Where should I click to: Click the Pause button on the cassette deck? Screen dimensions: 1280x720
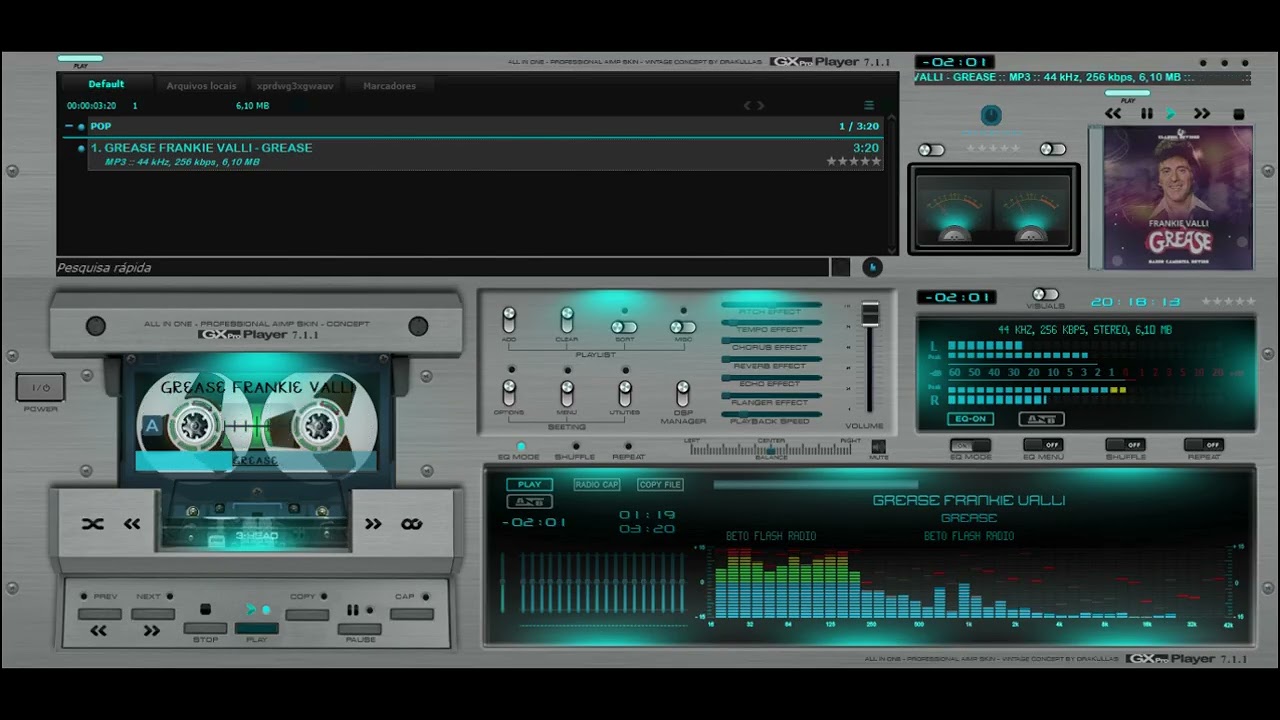359,628
